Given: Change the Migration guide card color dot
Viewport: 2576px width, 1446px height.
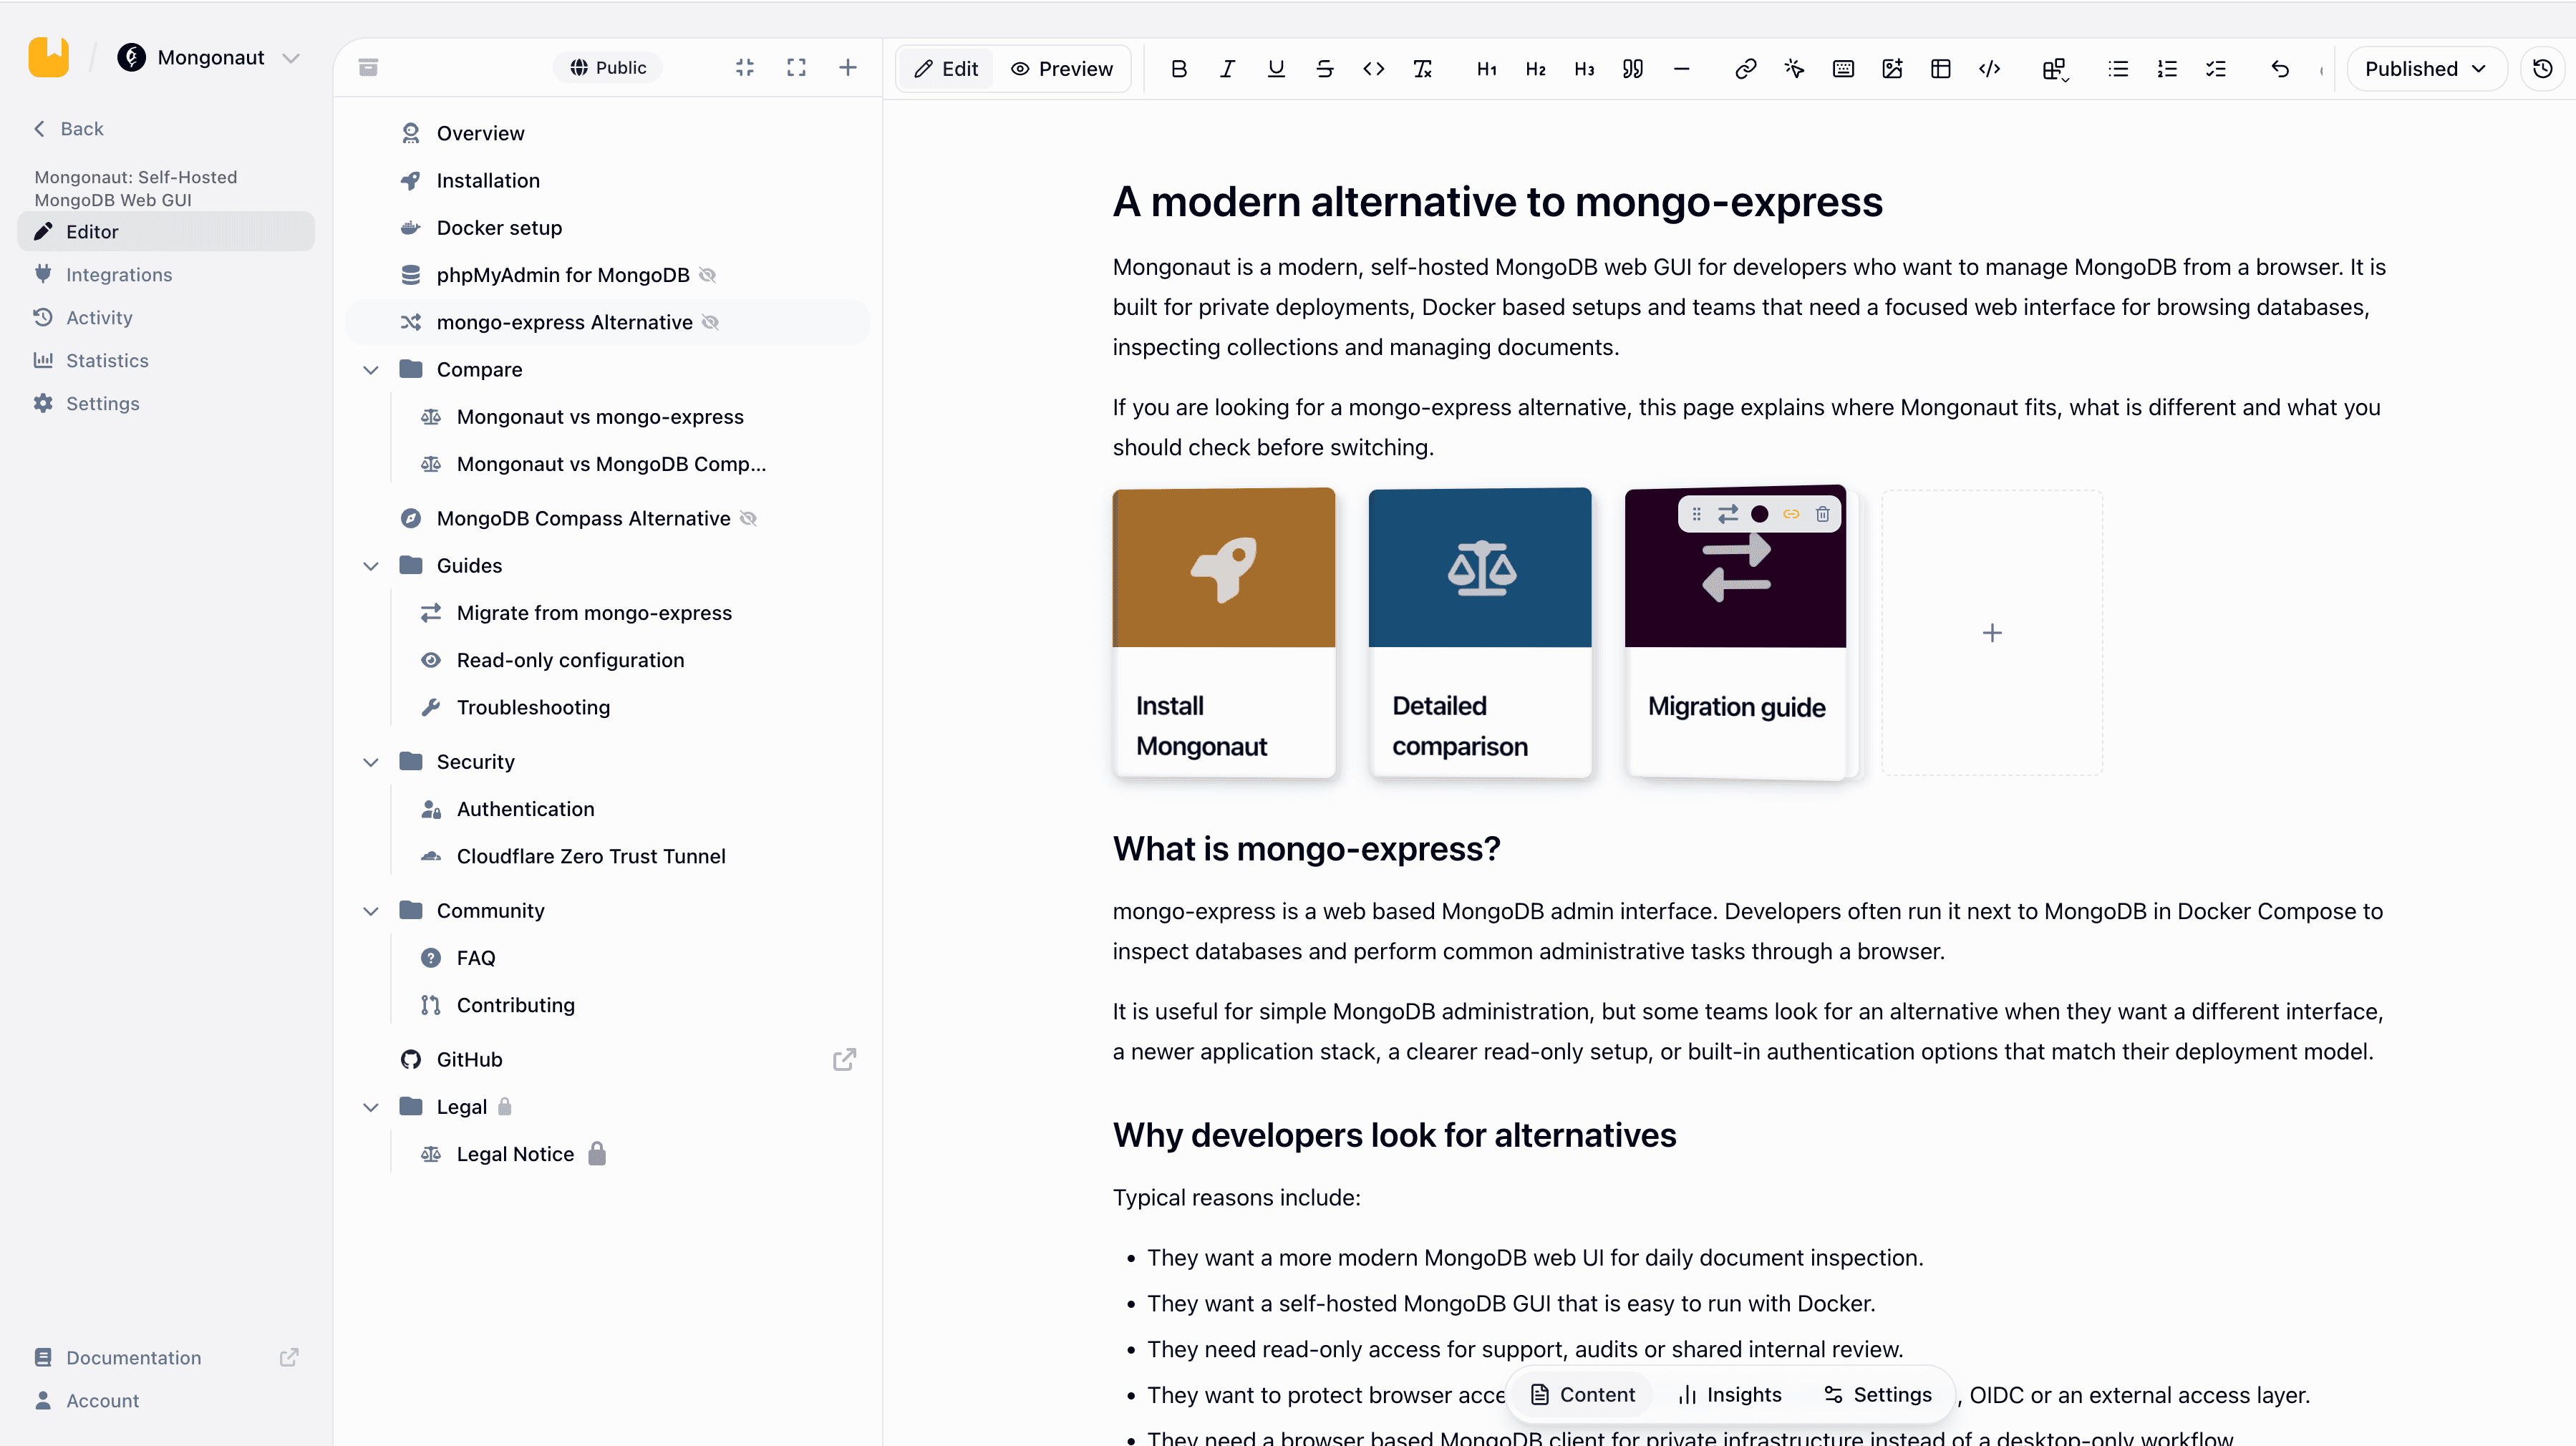Looking at the screenshot, I should 1760,514.
